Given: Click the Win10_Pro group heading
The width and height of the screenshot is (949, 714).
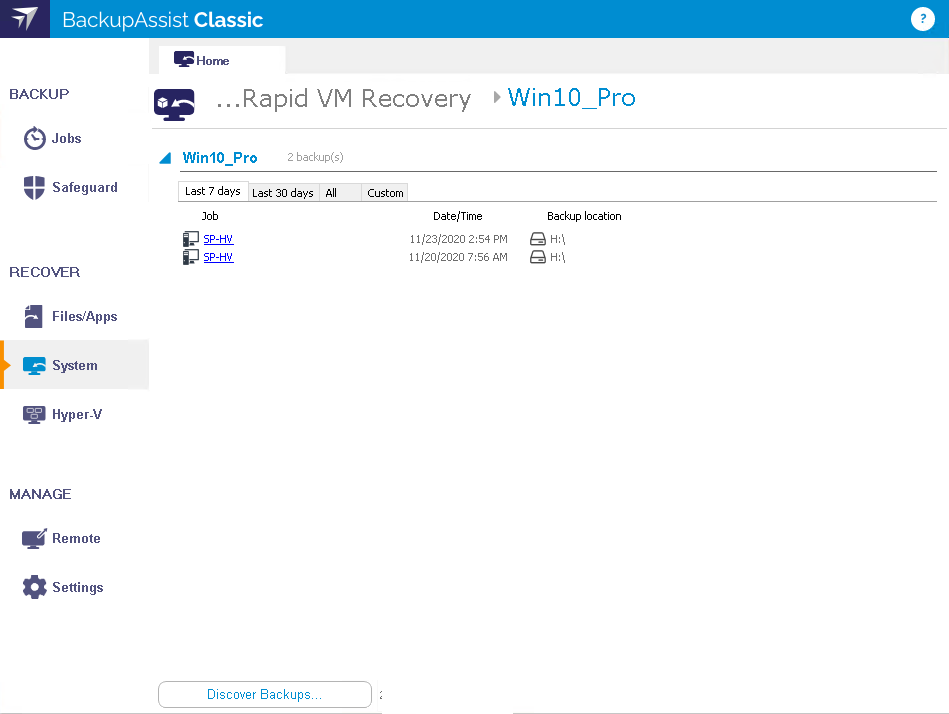Looking at the screenshot, I should point(220,158).
